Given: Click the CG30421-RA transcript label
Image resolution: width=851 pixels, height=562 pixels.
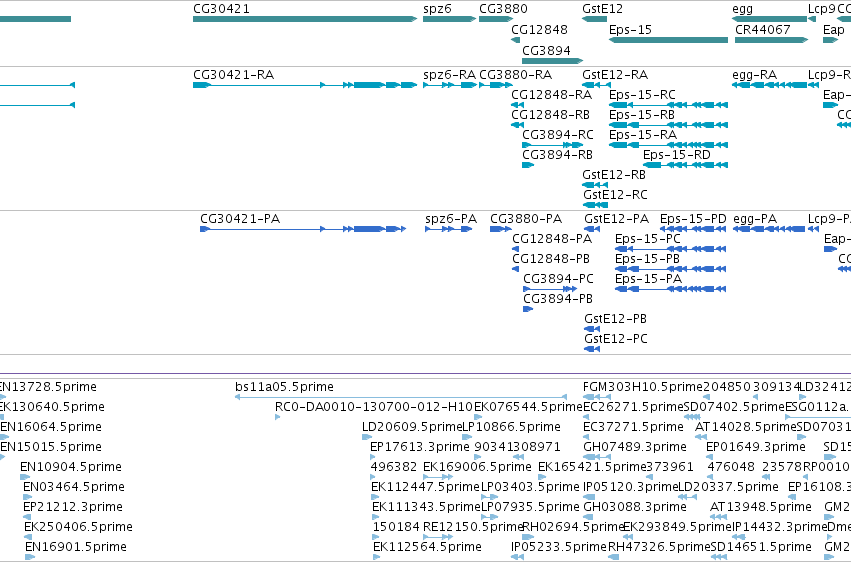Looking at the screenshot, I should click(x=233, y=75).
